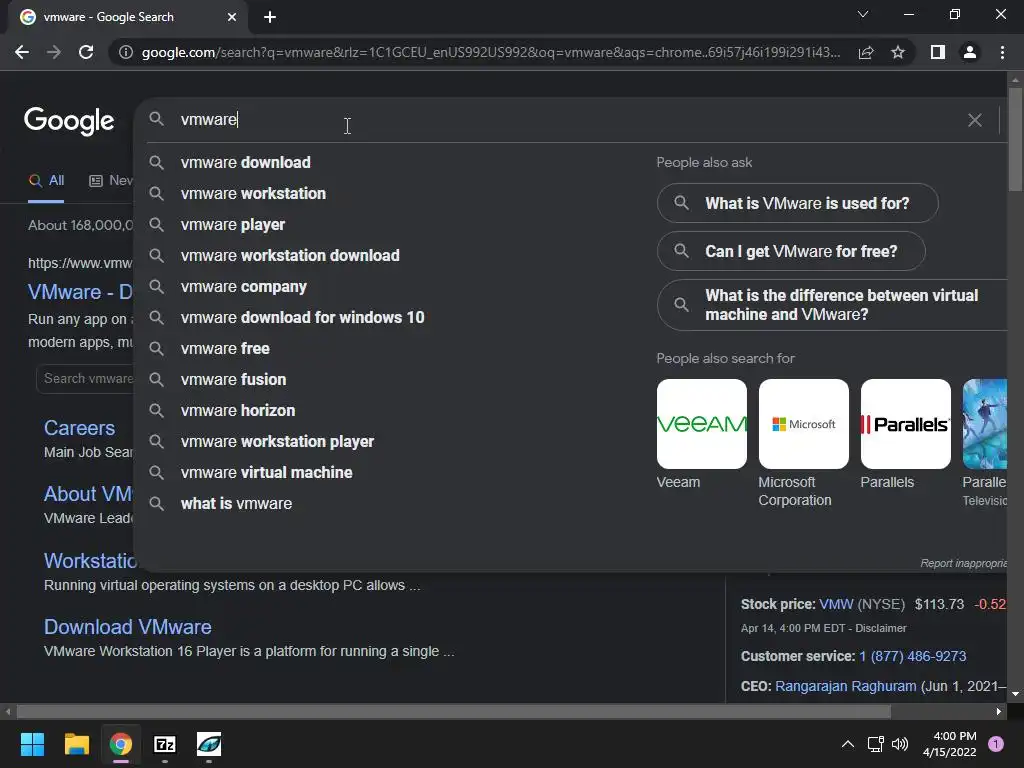Pick the vmware free suggestion
The height and width of the screenshot is (768, 1024).
click(x=225, y=349)
